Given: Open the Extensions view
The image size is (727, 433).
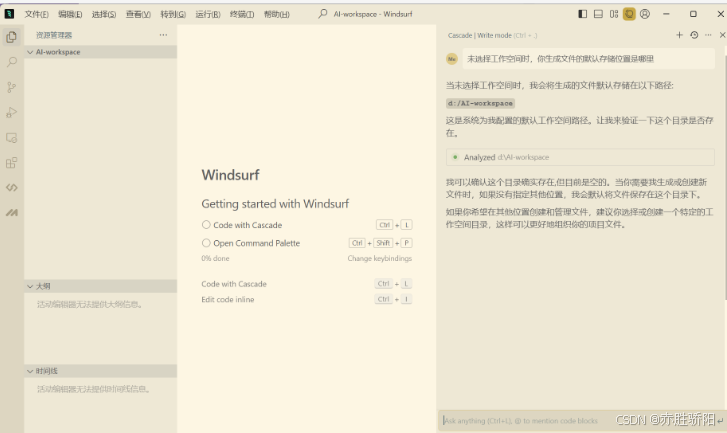Looking at the screenshot, I should pos(12,163).
